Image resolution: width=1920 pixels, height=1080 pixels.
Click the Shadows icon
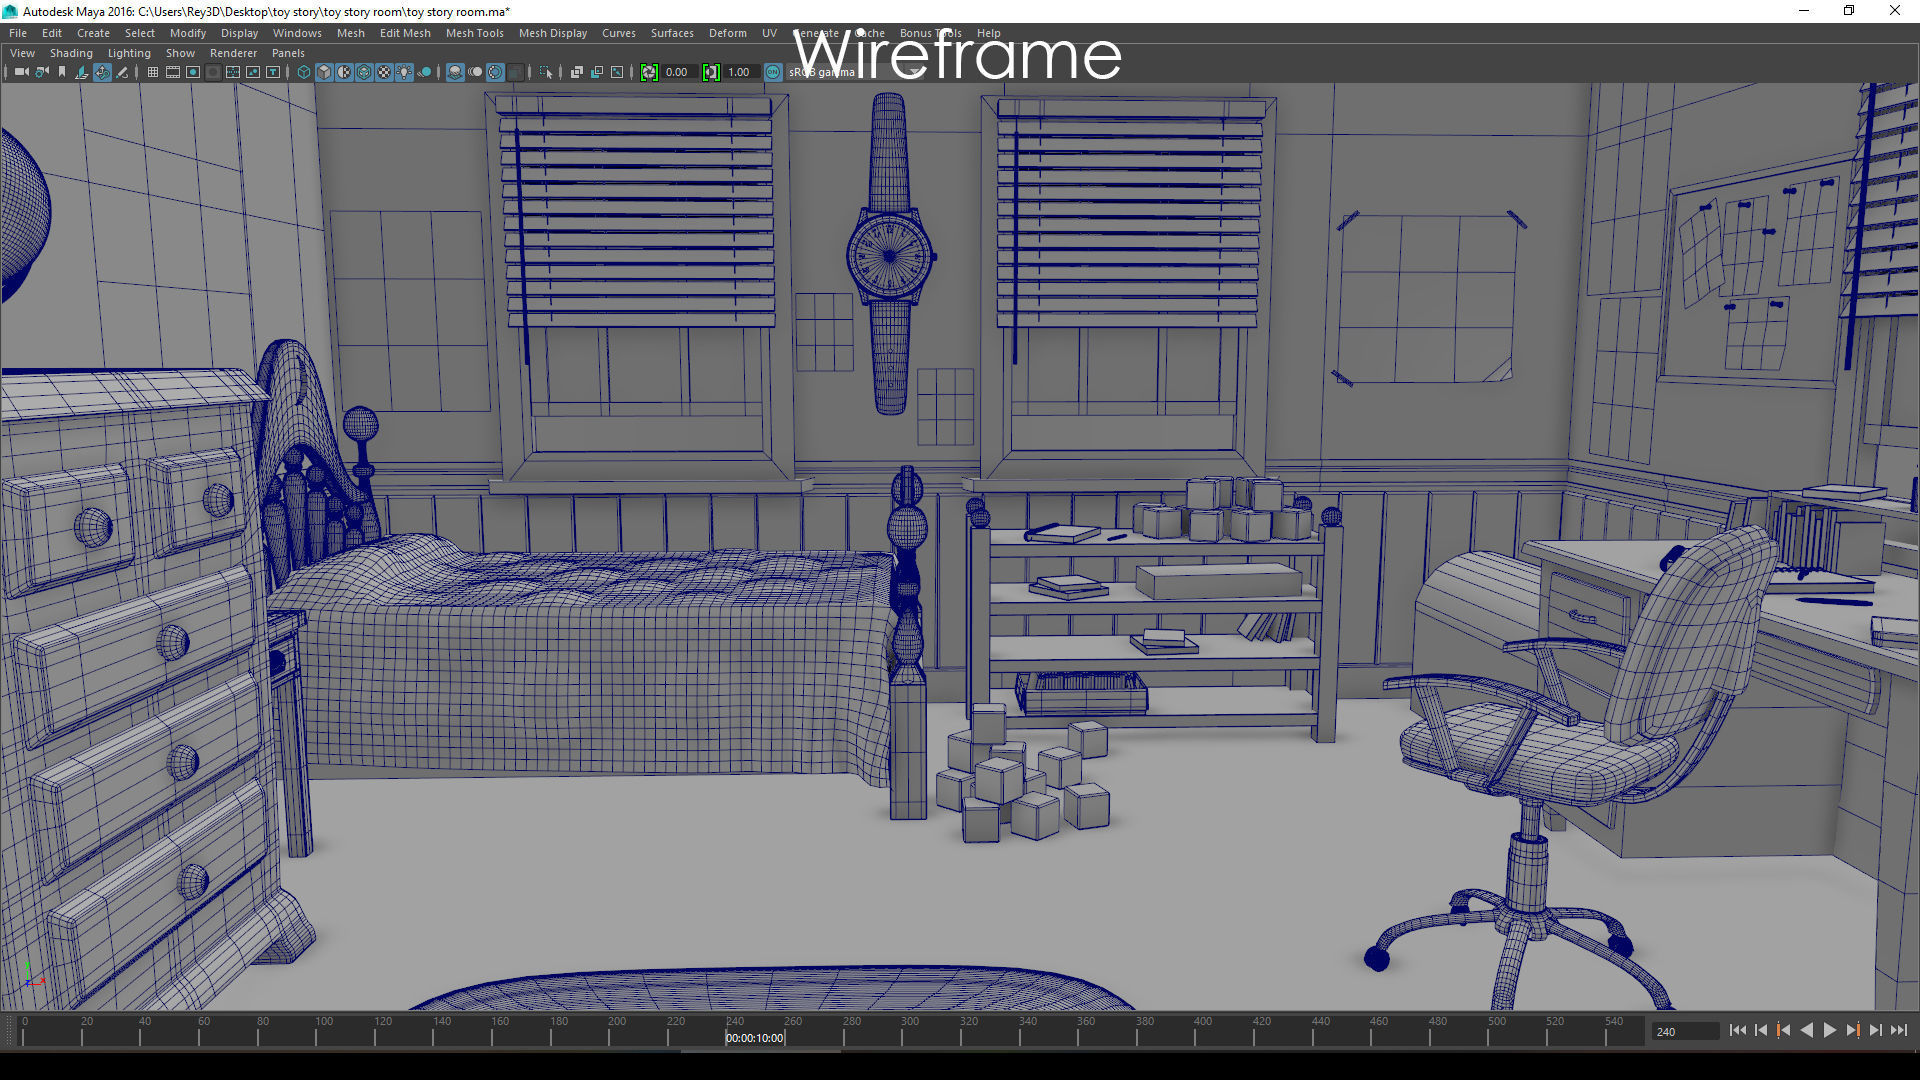coord(424,72)
